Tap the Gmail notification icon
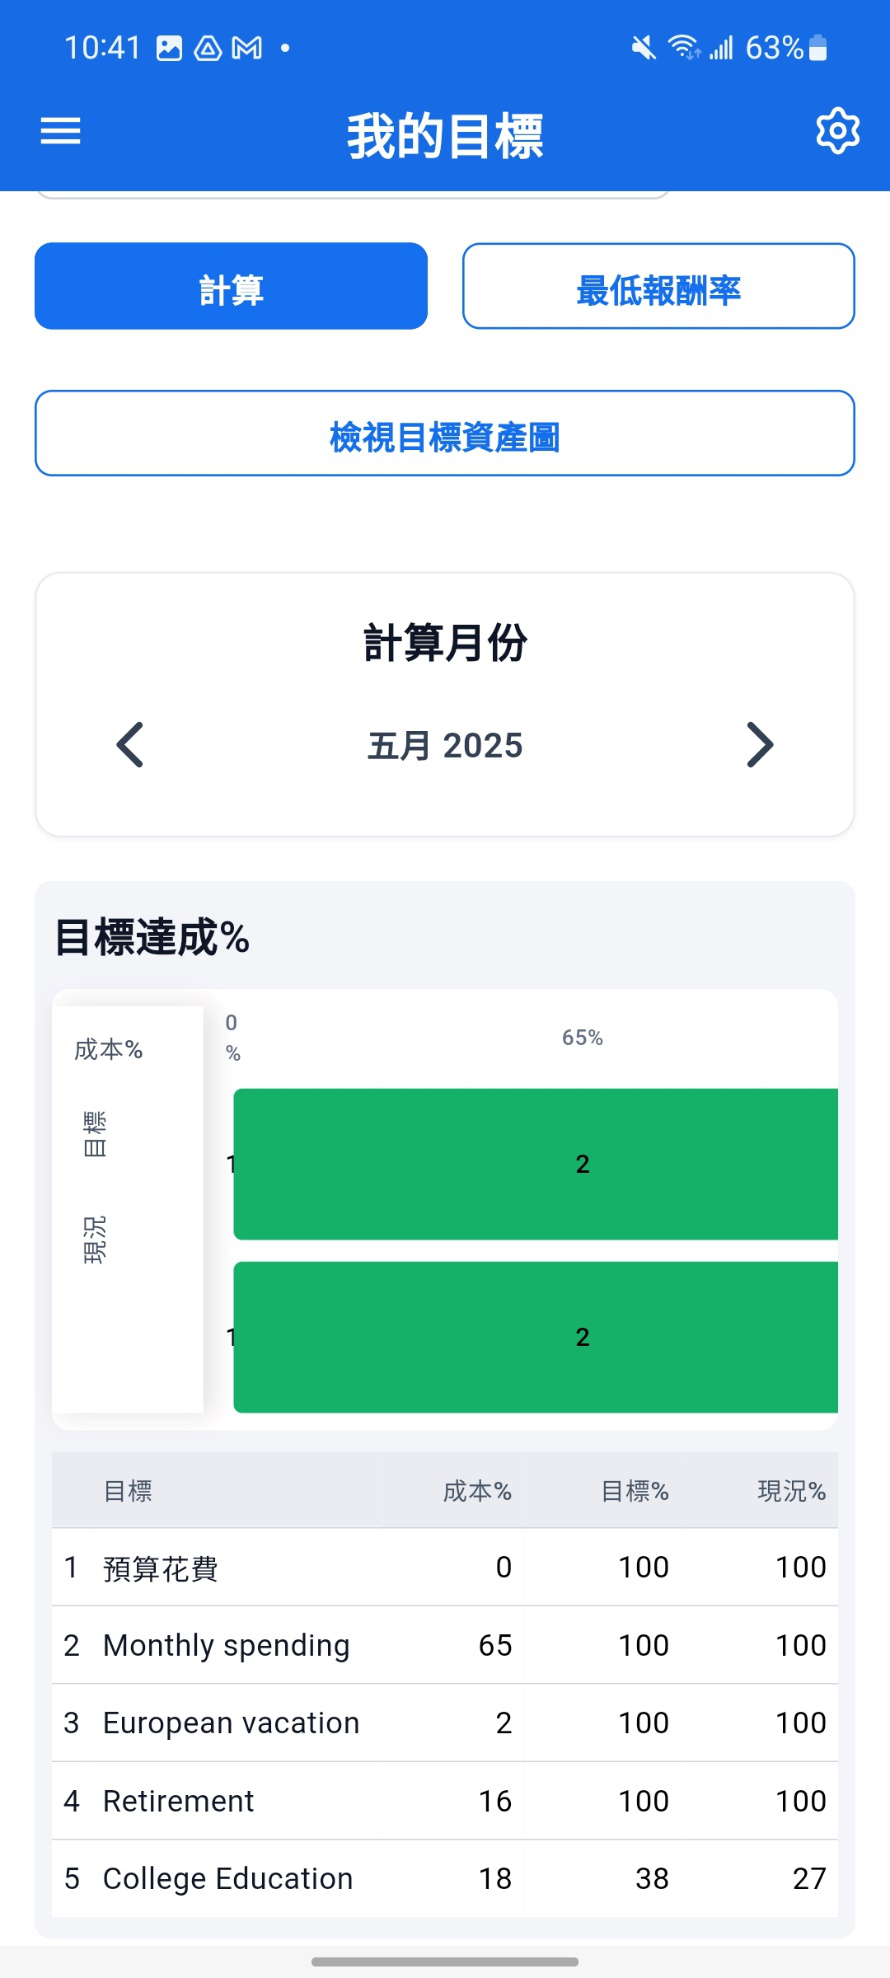The image size is (890, 1978). [247, 48]
